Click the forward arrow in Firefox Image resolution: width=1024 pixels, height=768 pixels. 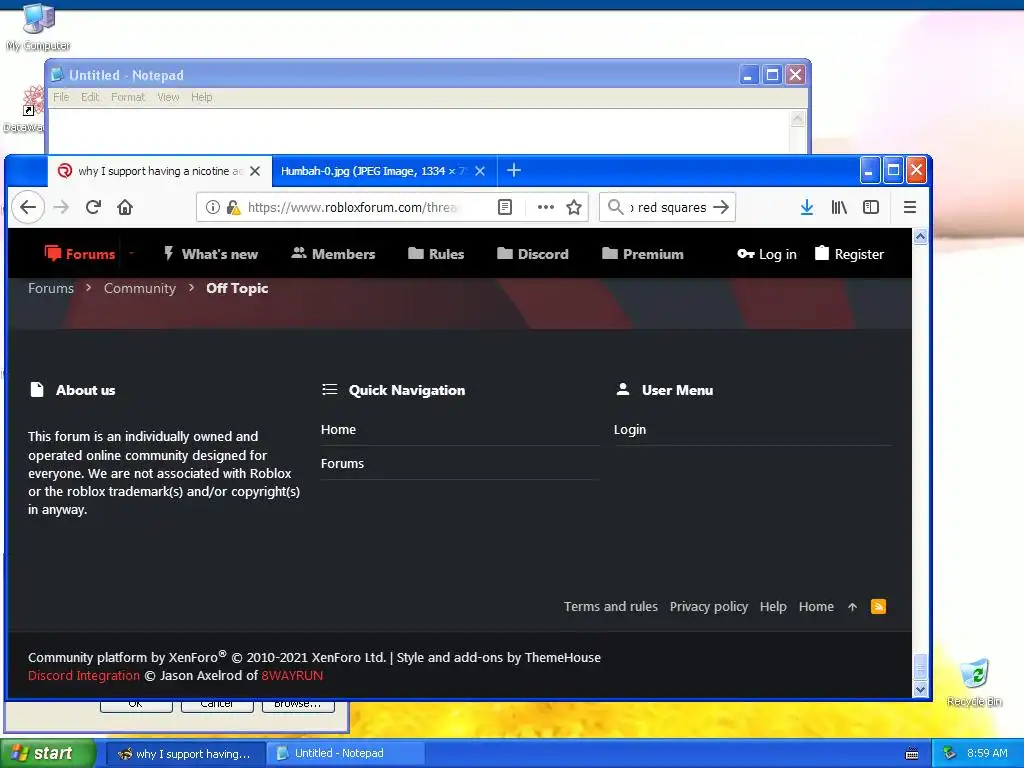pos(61,207)
